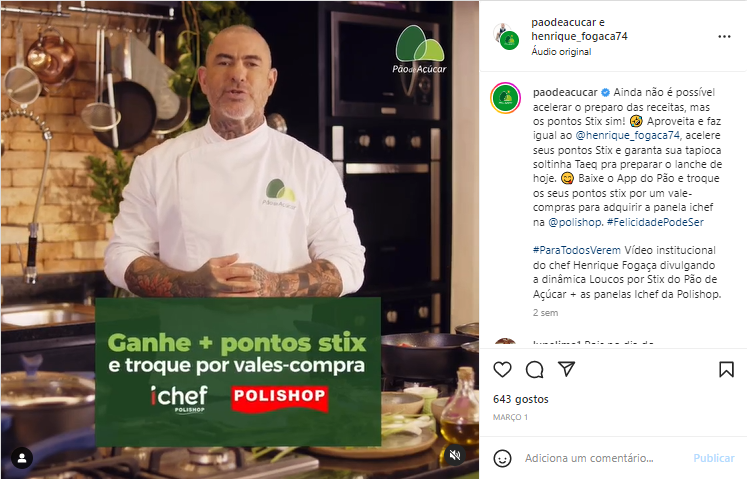Open comments with the speech bubble icon
Screen dimensions: 747x479
pos(535,369)
